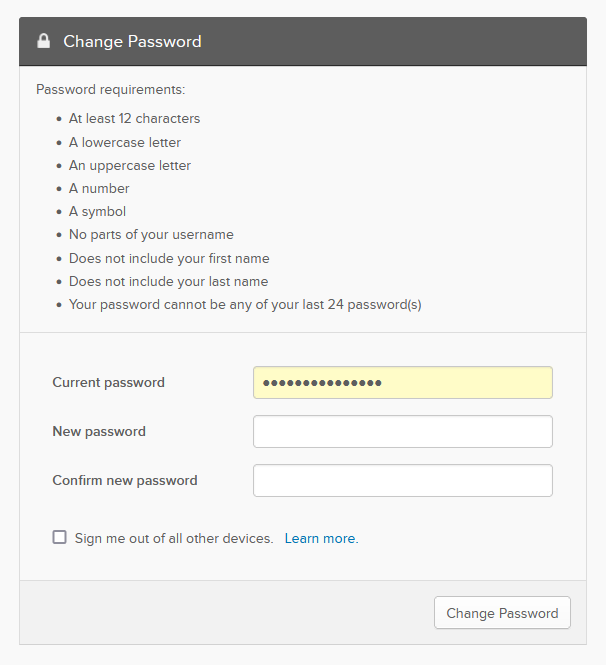Enable sign out of all other devices checkbox
This screenshot has width=606, height=665.
[59, 537]
